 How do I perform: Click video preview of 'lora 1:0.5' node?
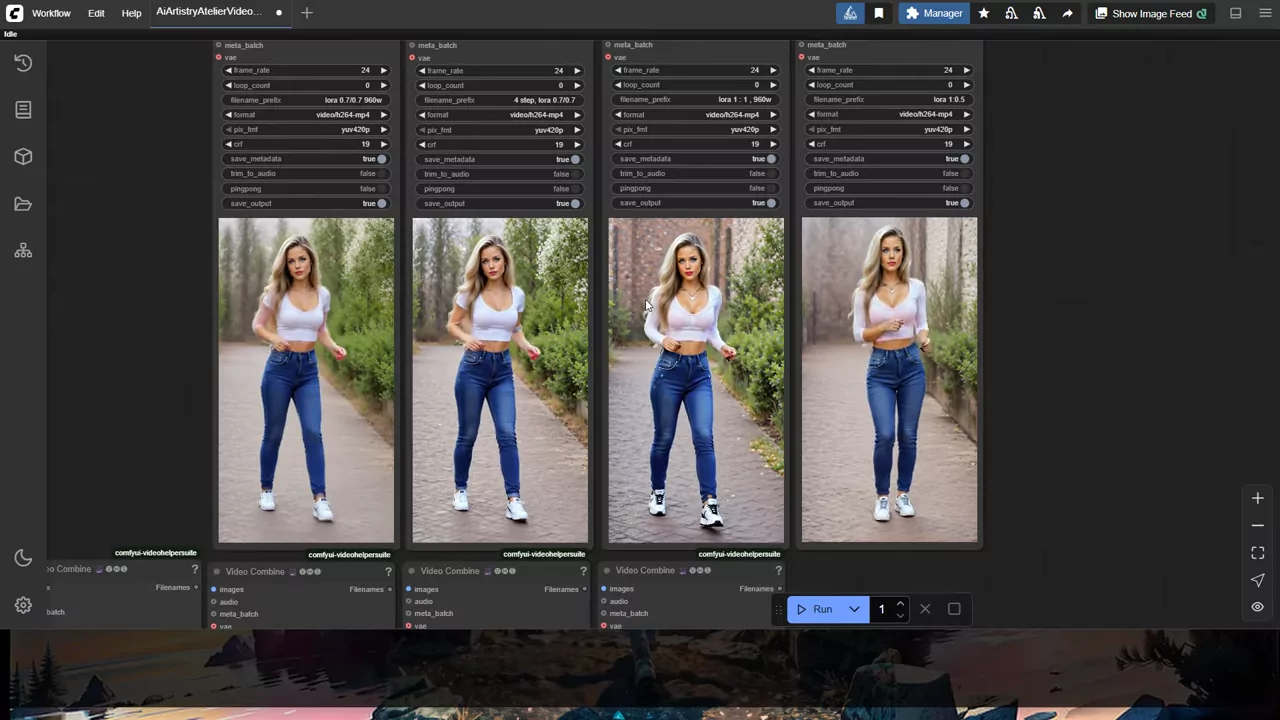click(889, 380)
